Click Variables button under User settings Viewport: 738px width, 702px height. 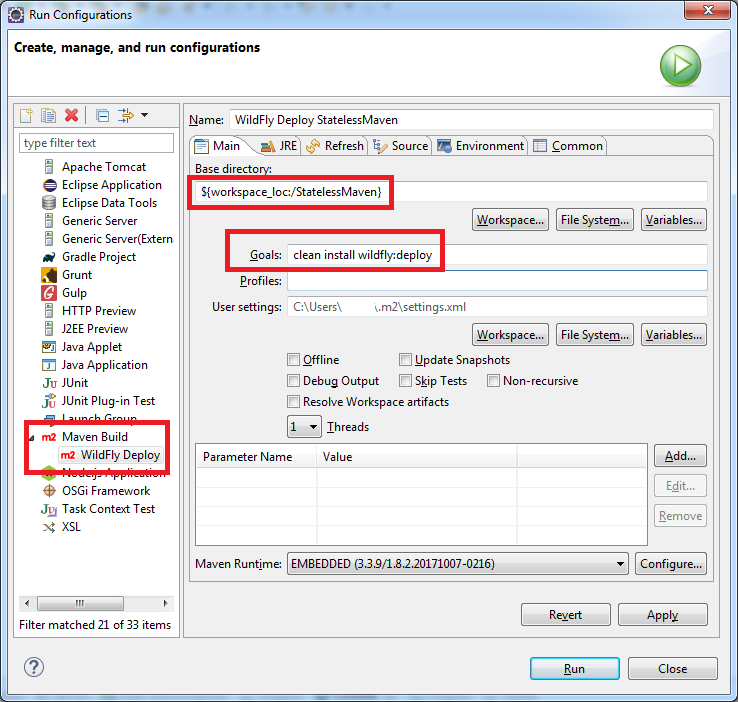(x=674, y=335)
